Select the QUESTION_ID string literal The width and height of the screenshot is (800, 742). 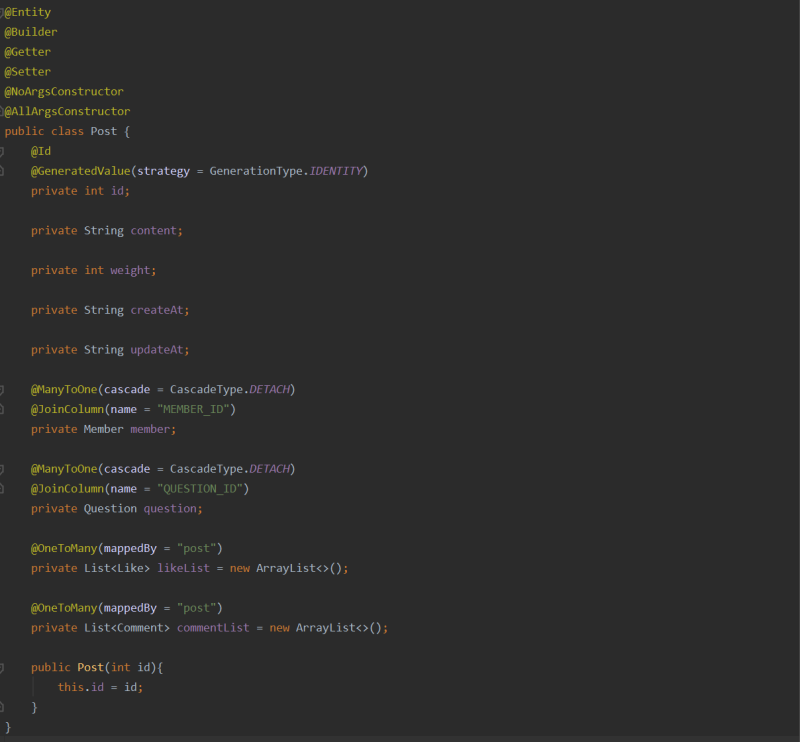(202, 488)
